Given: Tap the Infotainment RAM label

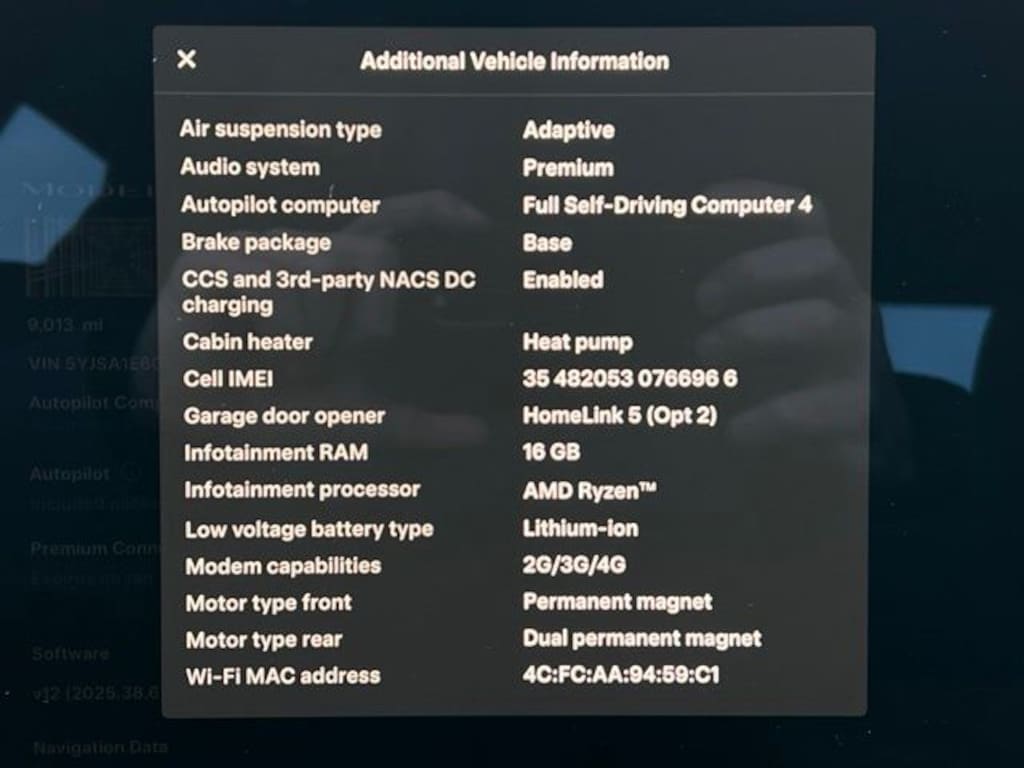Looking at the screenshot, I should pos(276,453).
